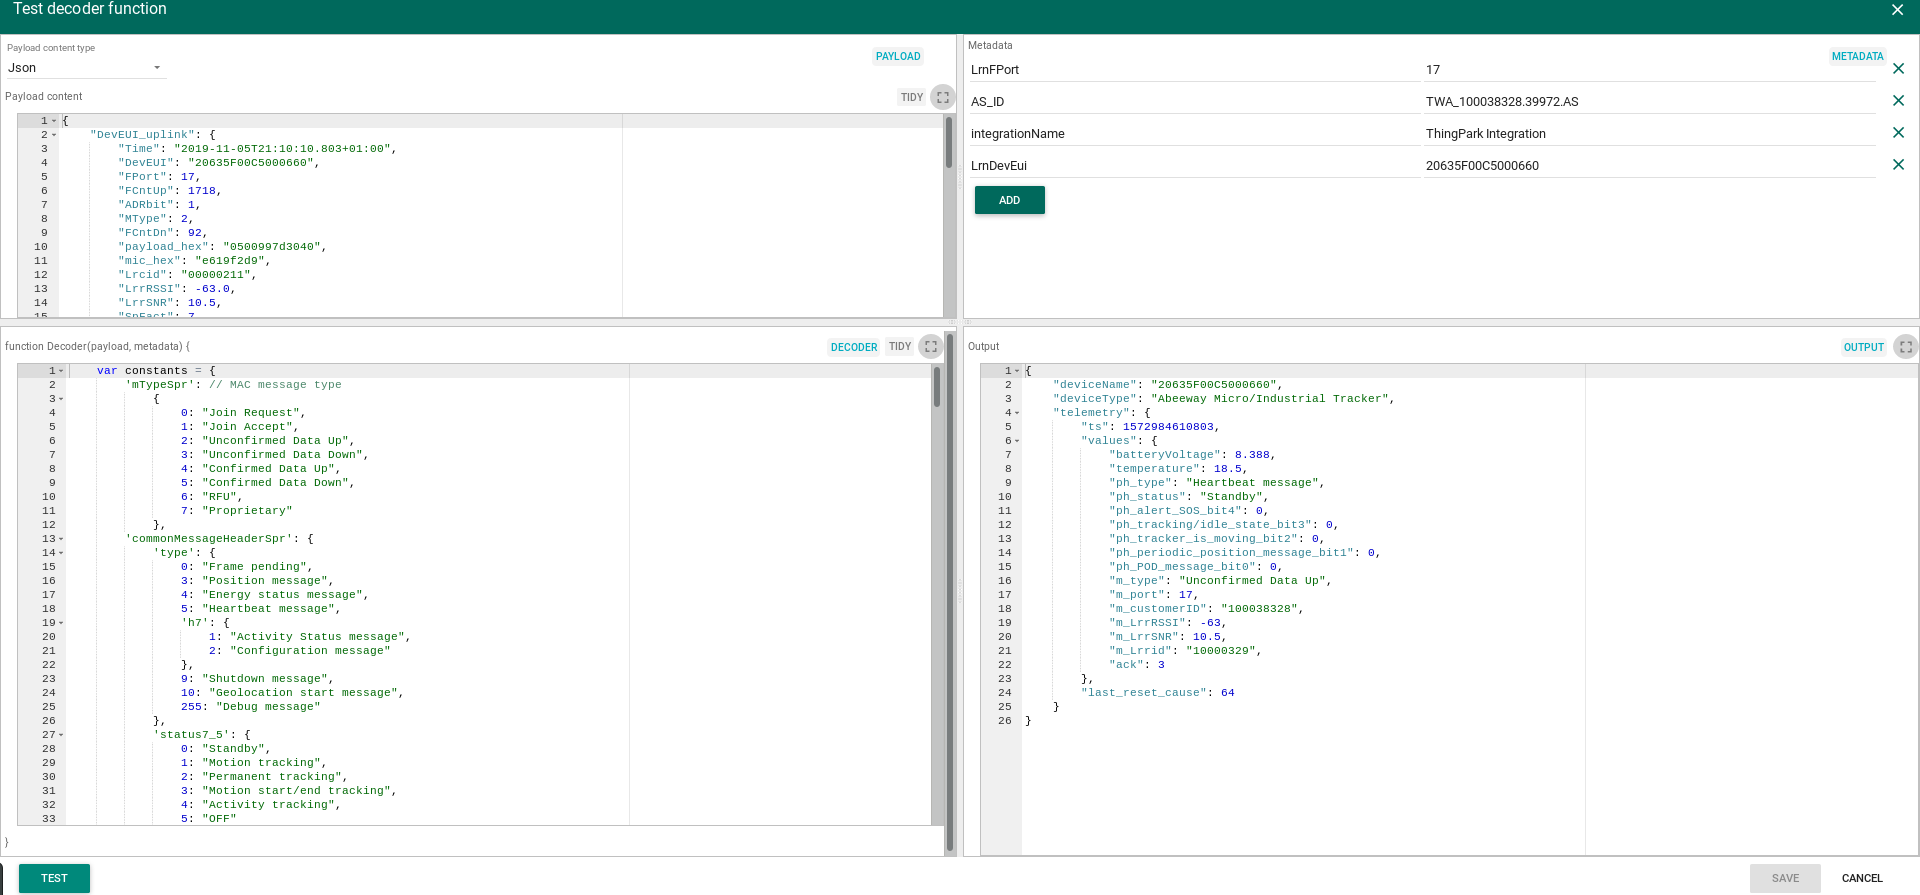Click the payload editor vertical scrollbar

[x=949, y=142]
